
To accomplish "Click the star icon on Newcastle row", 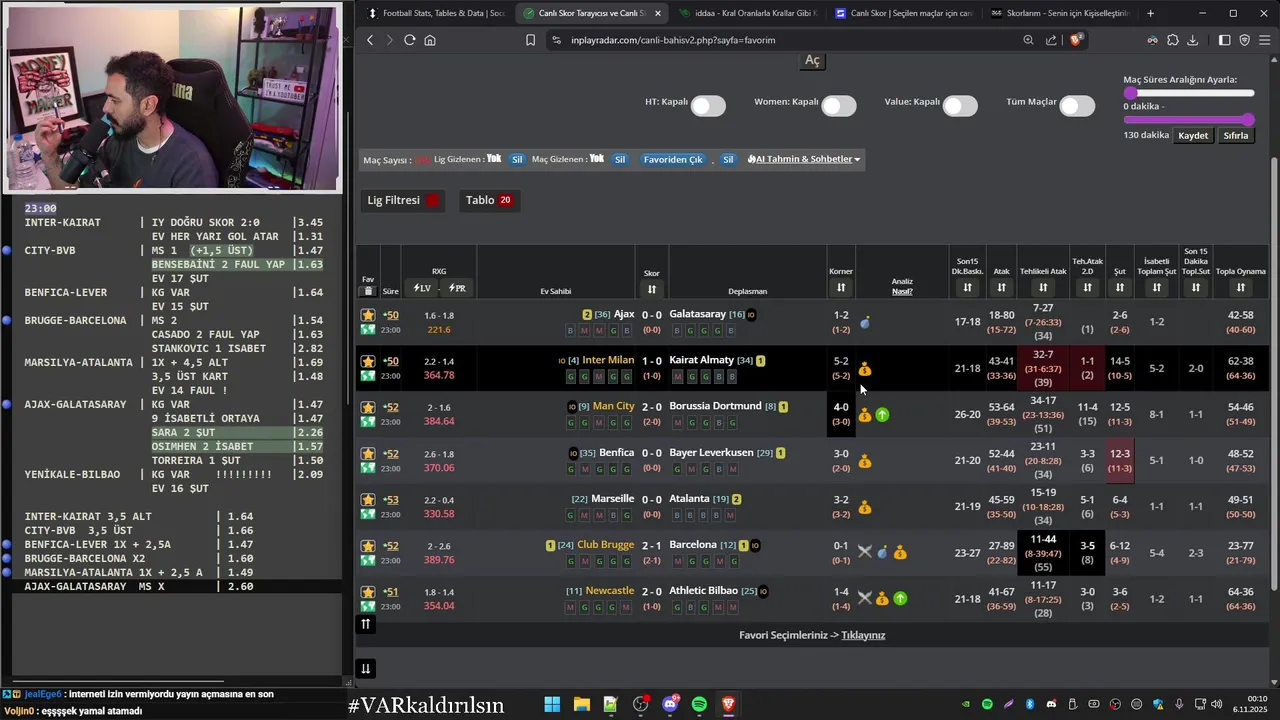I will pos(368,591).
